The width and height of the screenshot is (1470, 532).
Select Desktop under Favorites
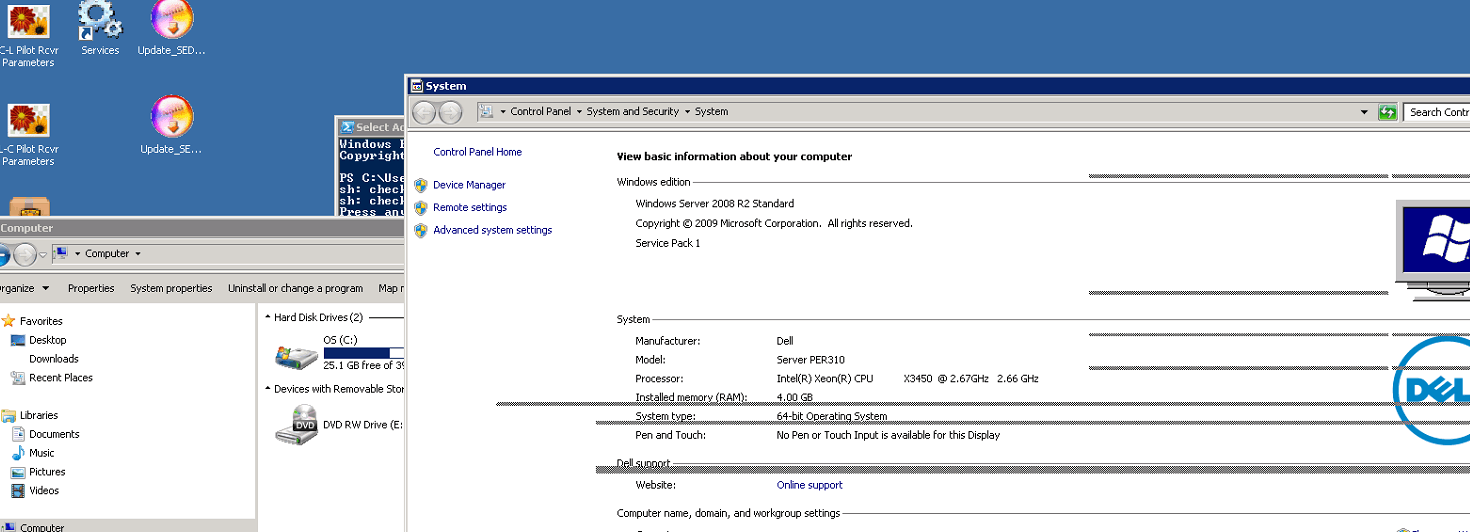(48, 340)
